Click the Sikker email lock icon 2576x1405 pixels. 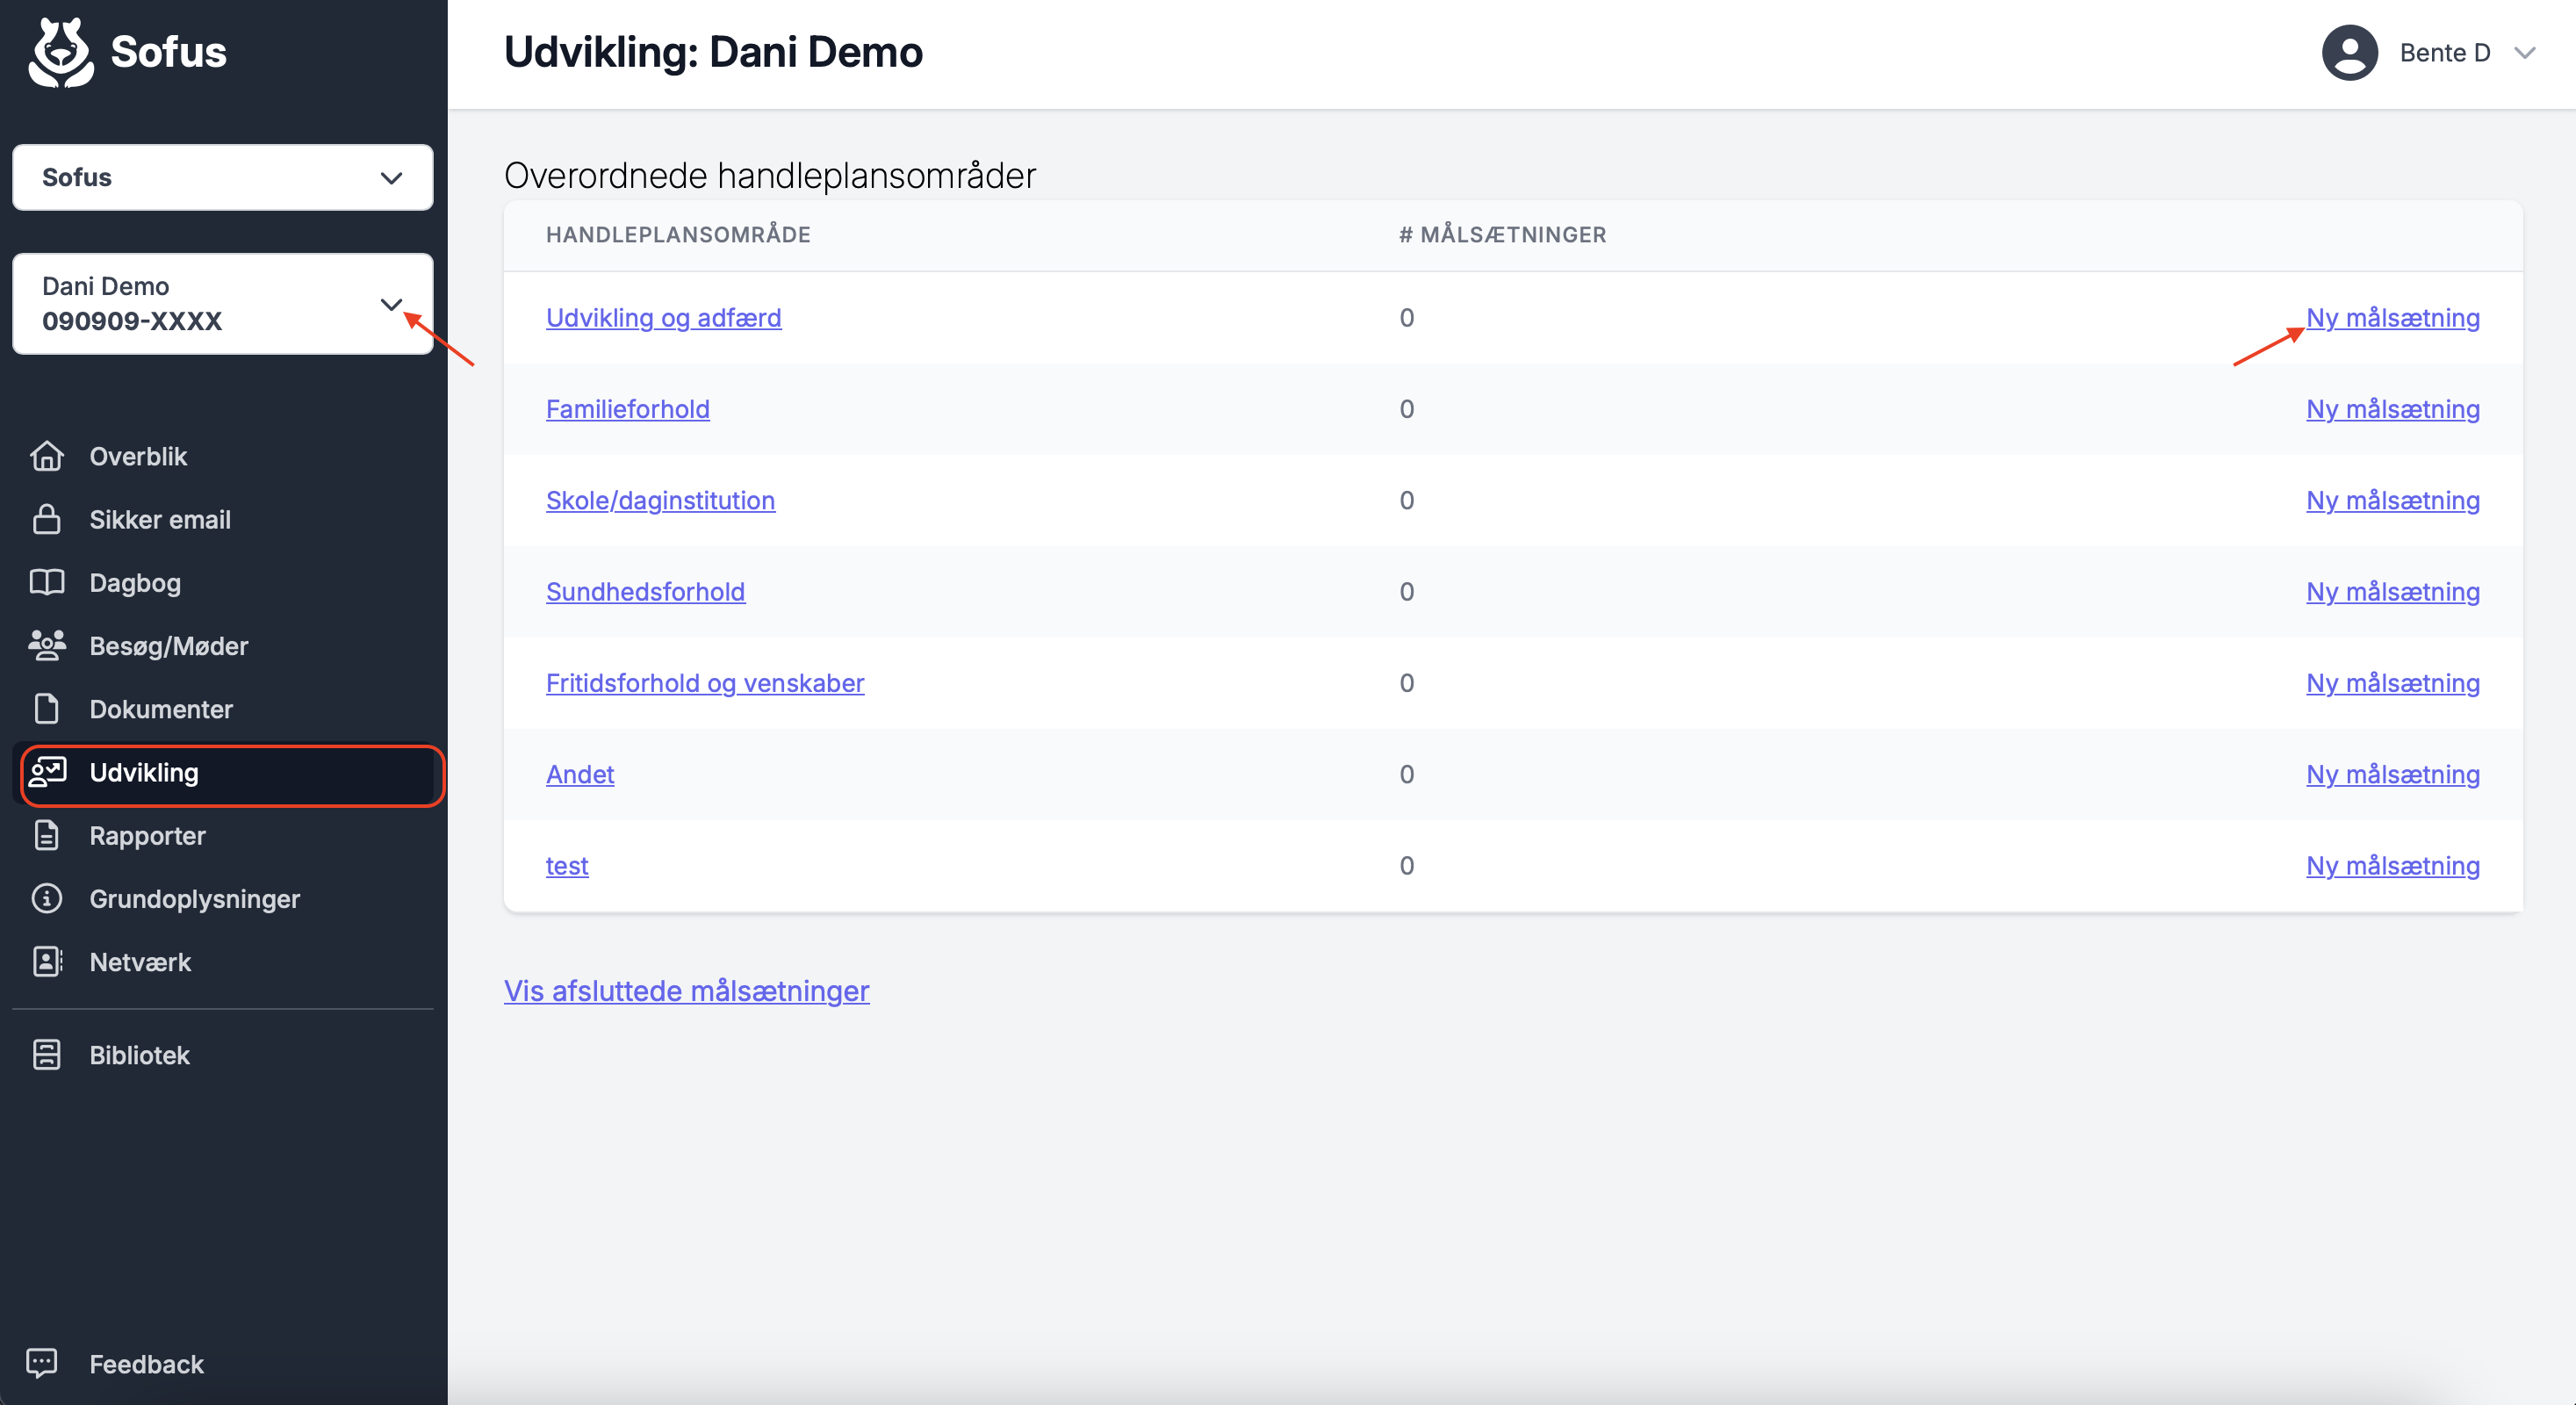pos(47,519)
